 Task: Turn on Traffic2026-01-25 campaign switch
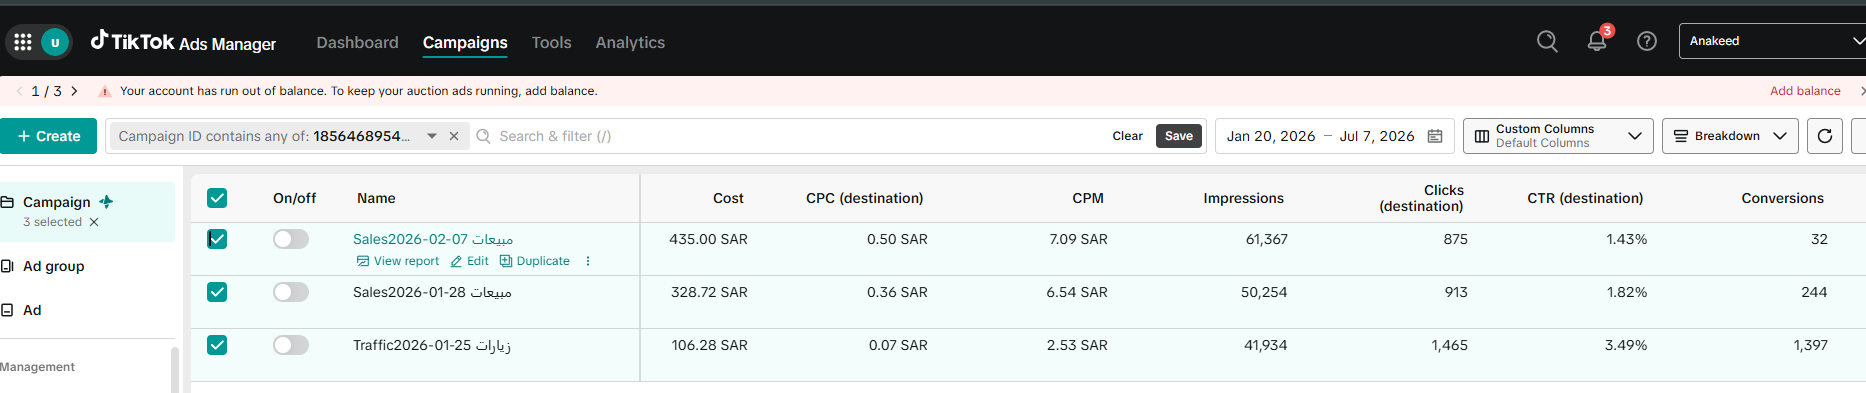[x=291, y=345]
